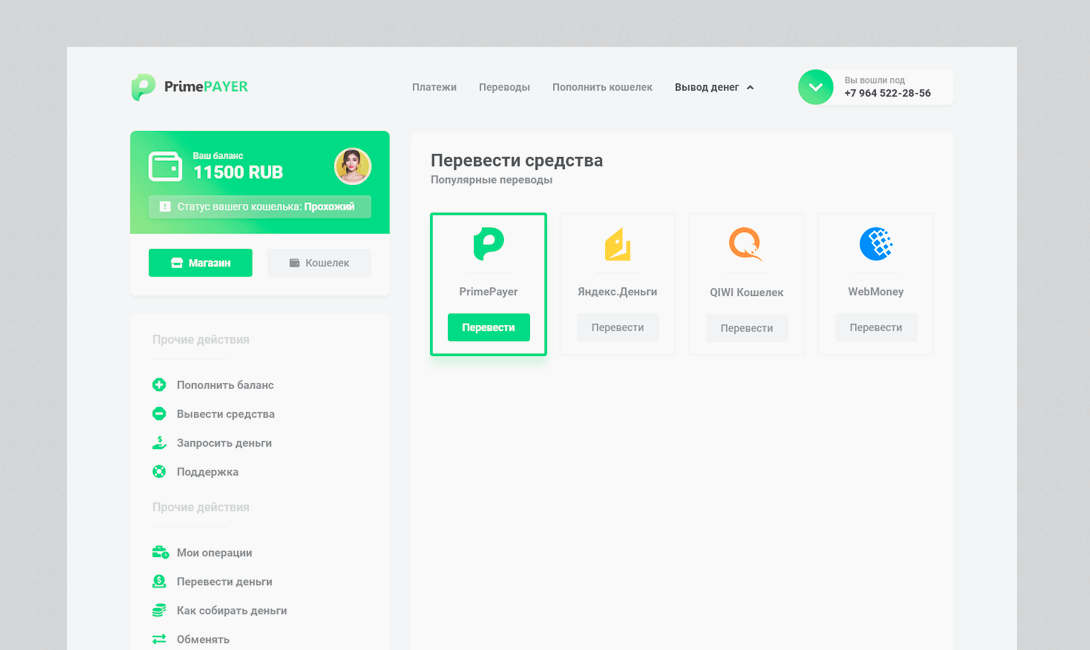The image size is (1090, 650).
Task: Click the Яндекс.Деньги card label text
Action: (617, 292)
